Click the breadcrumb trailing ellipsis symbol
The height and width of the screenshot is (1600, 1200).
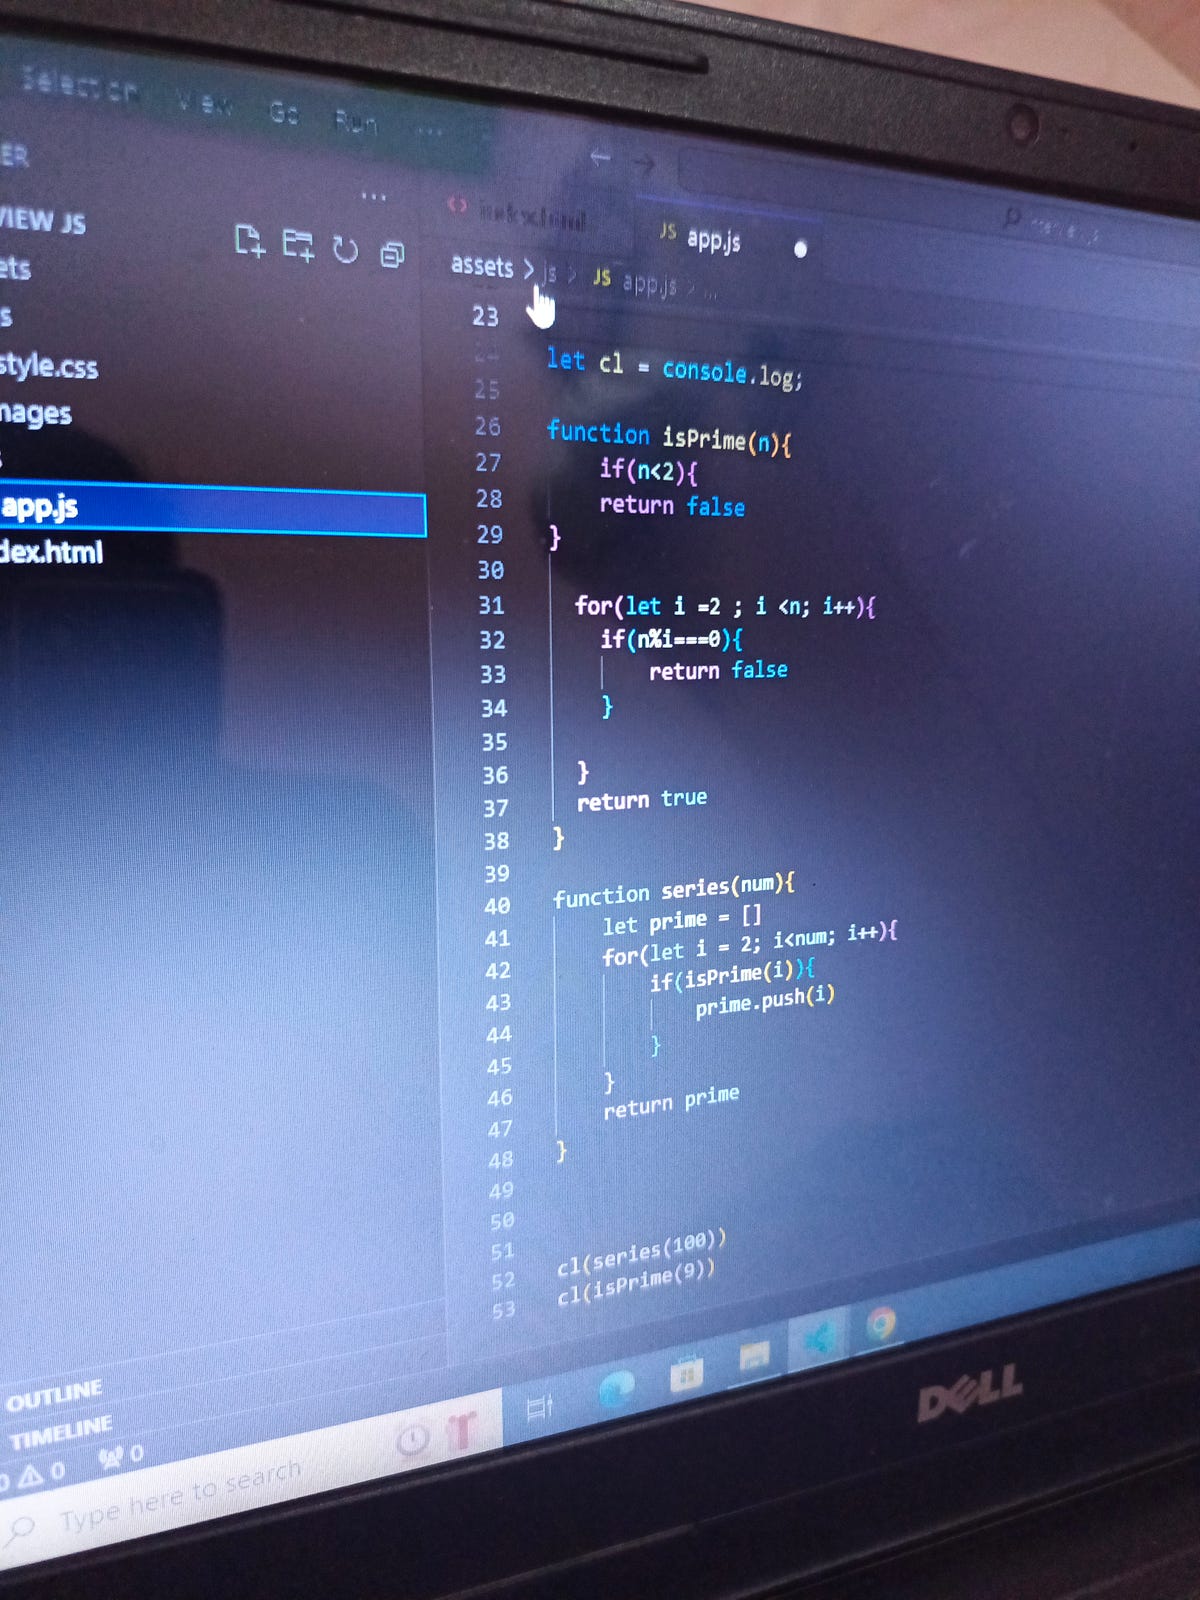709,295
